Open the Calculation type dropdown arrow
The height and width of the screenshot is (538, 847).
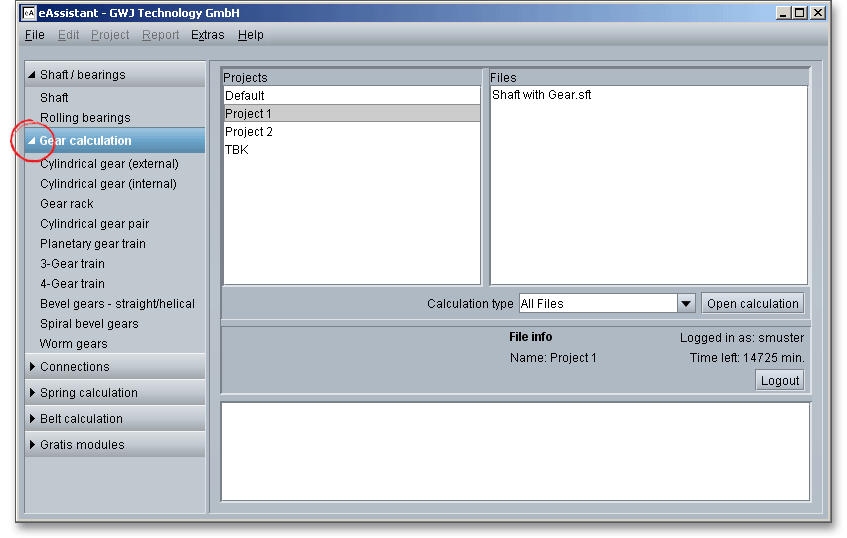pyautogui.click(x=686, y=304)
